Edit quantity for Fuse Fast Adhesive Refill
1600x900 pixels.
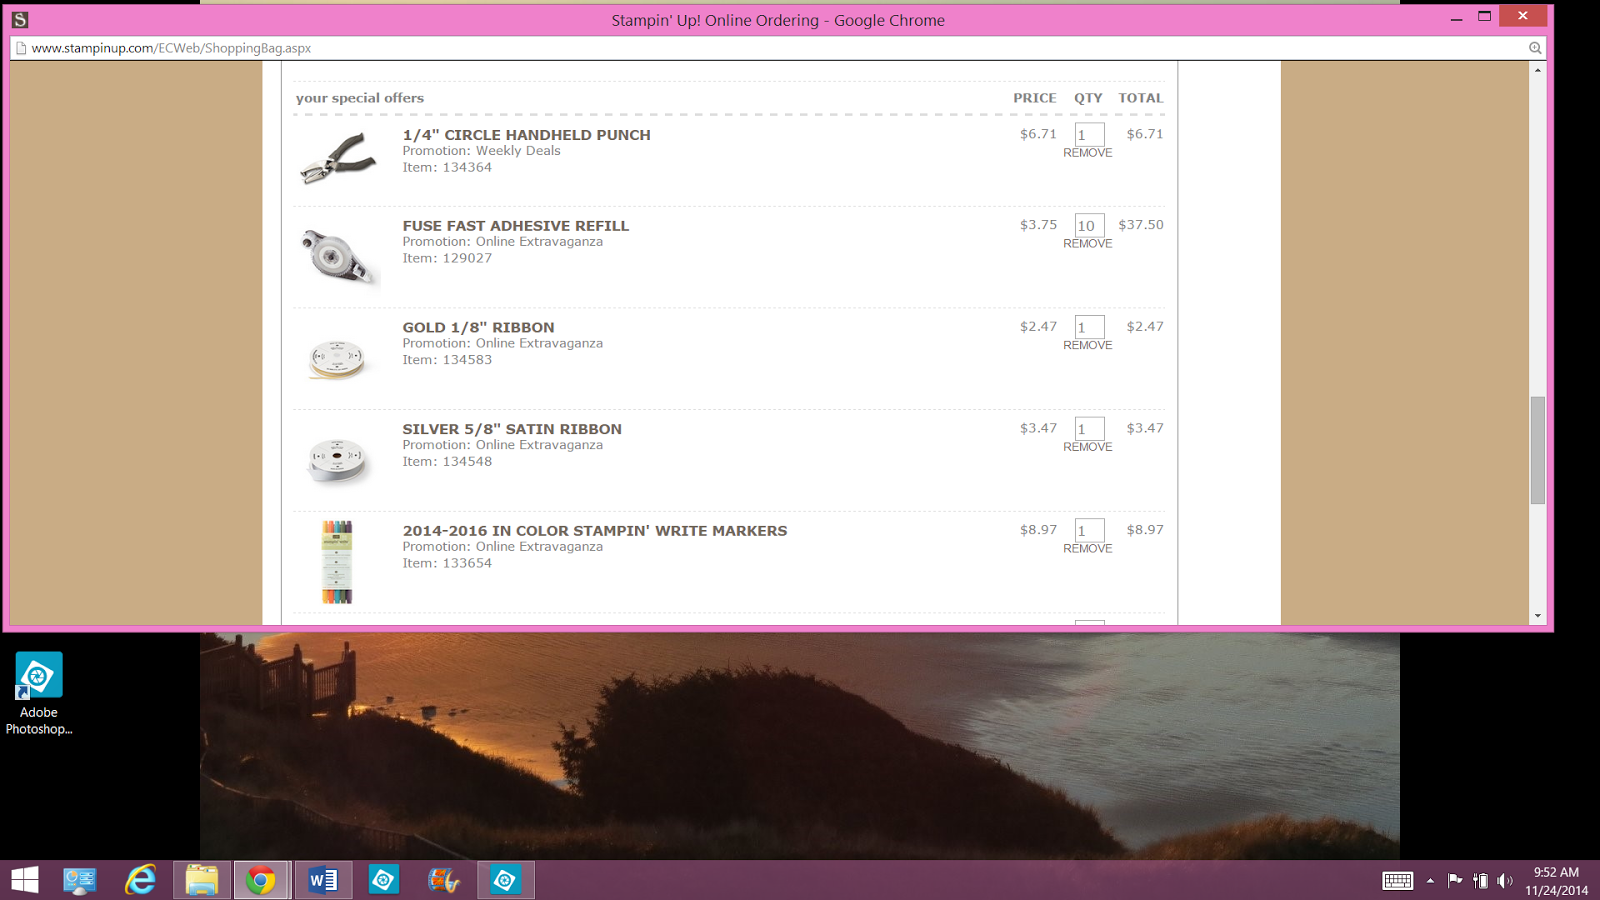(x=1089, y=225)
